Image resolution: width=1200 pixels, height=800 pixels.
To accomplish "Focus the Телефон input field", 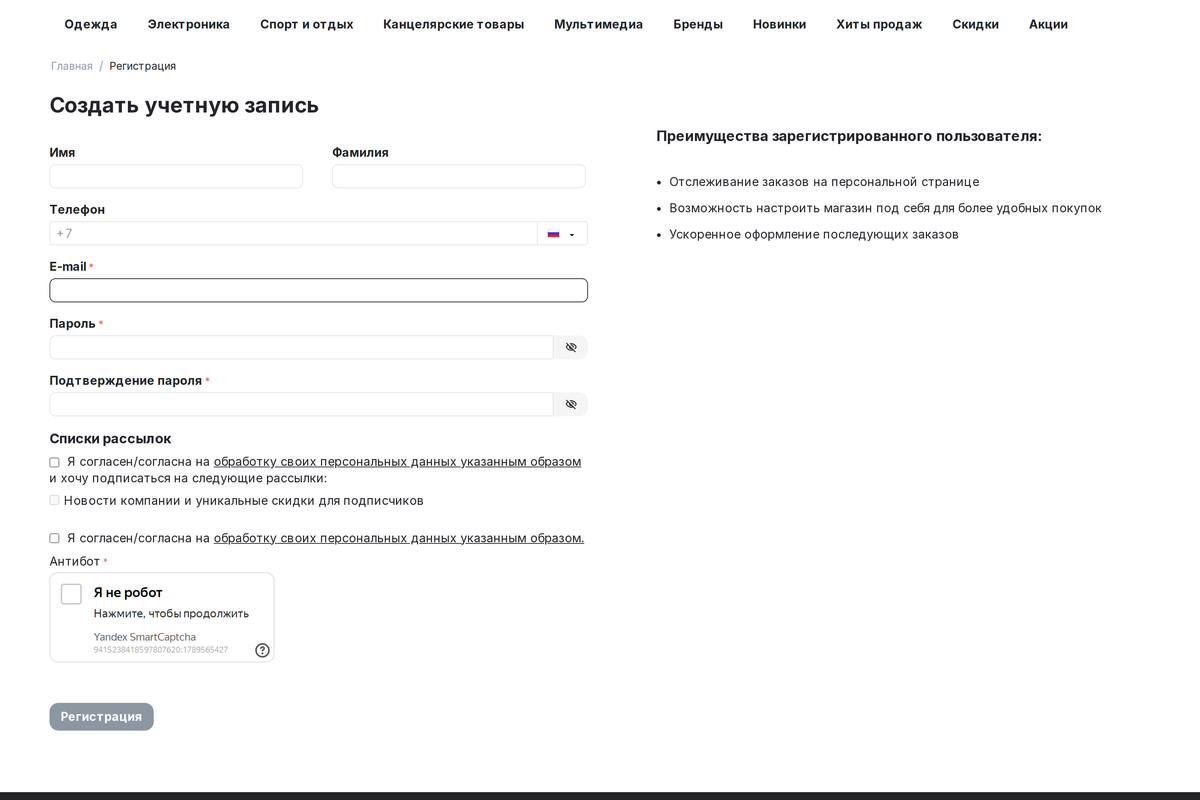I will (294, 233).
